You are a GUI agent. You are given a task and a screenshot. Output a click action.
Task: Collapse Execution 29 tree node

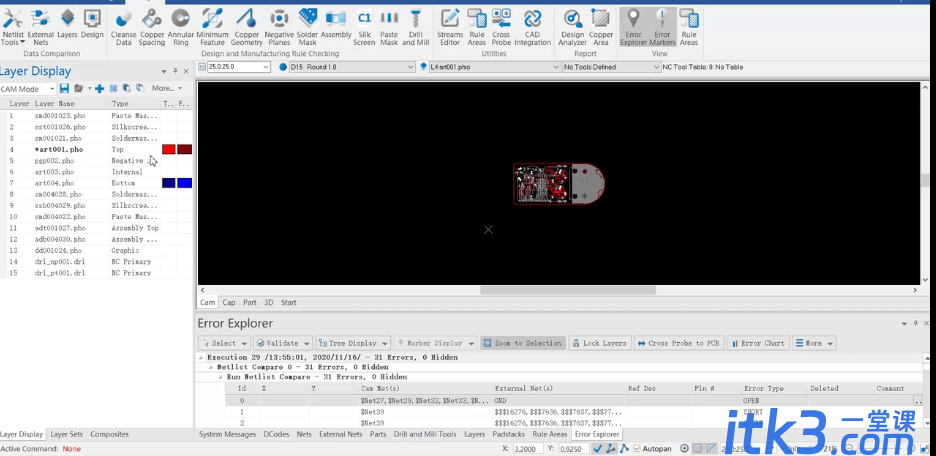[202, 358]
